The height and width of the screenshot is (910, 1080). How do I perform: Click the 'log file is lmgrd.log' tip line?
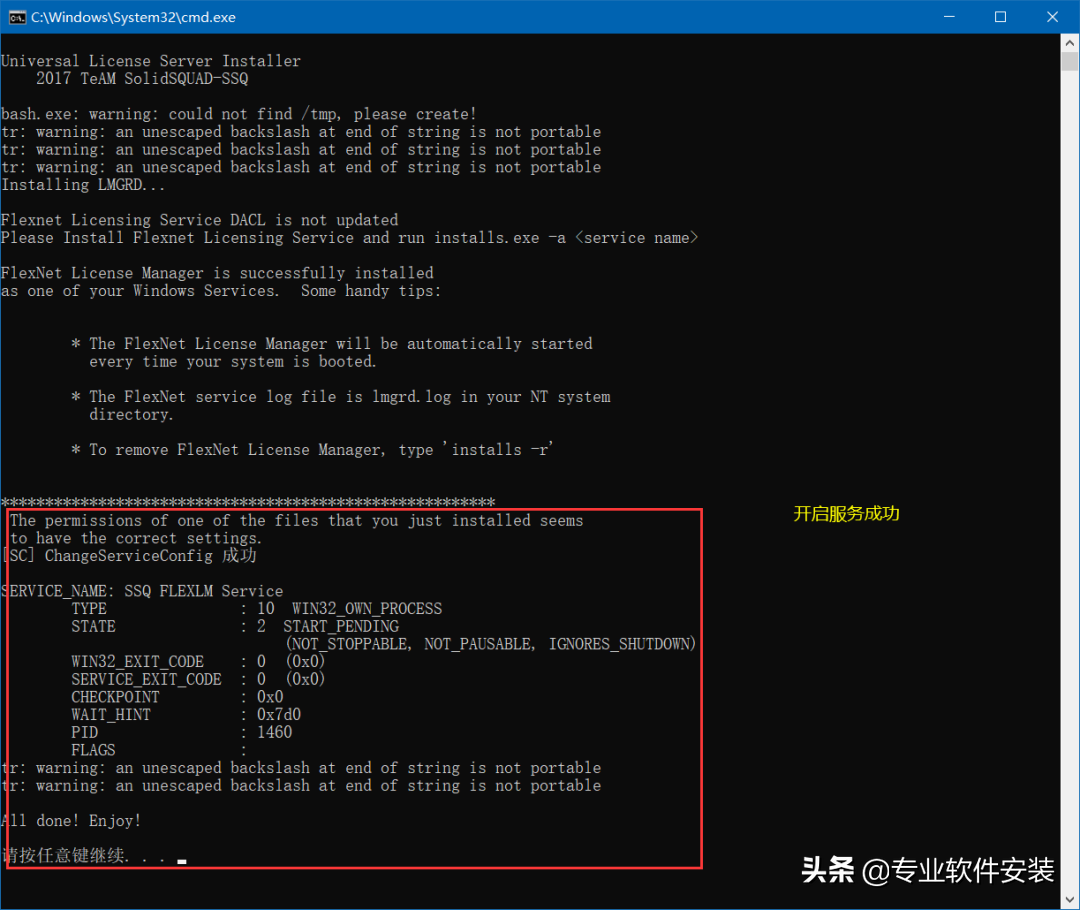341,397
